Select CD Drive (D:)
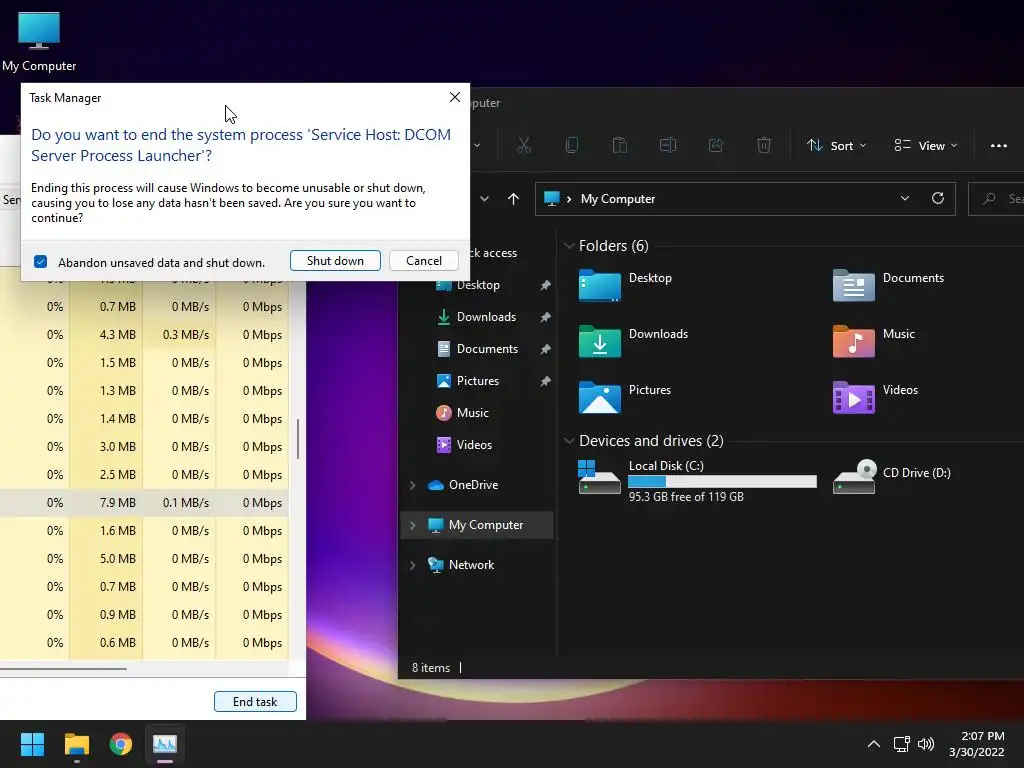This screenshot has height=768, width=1024. point(892,475)
